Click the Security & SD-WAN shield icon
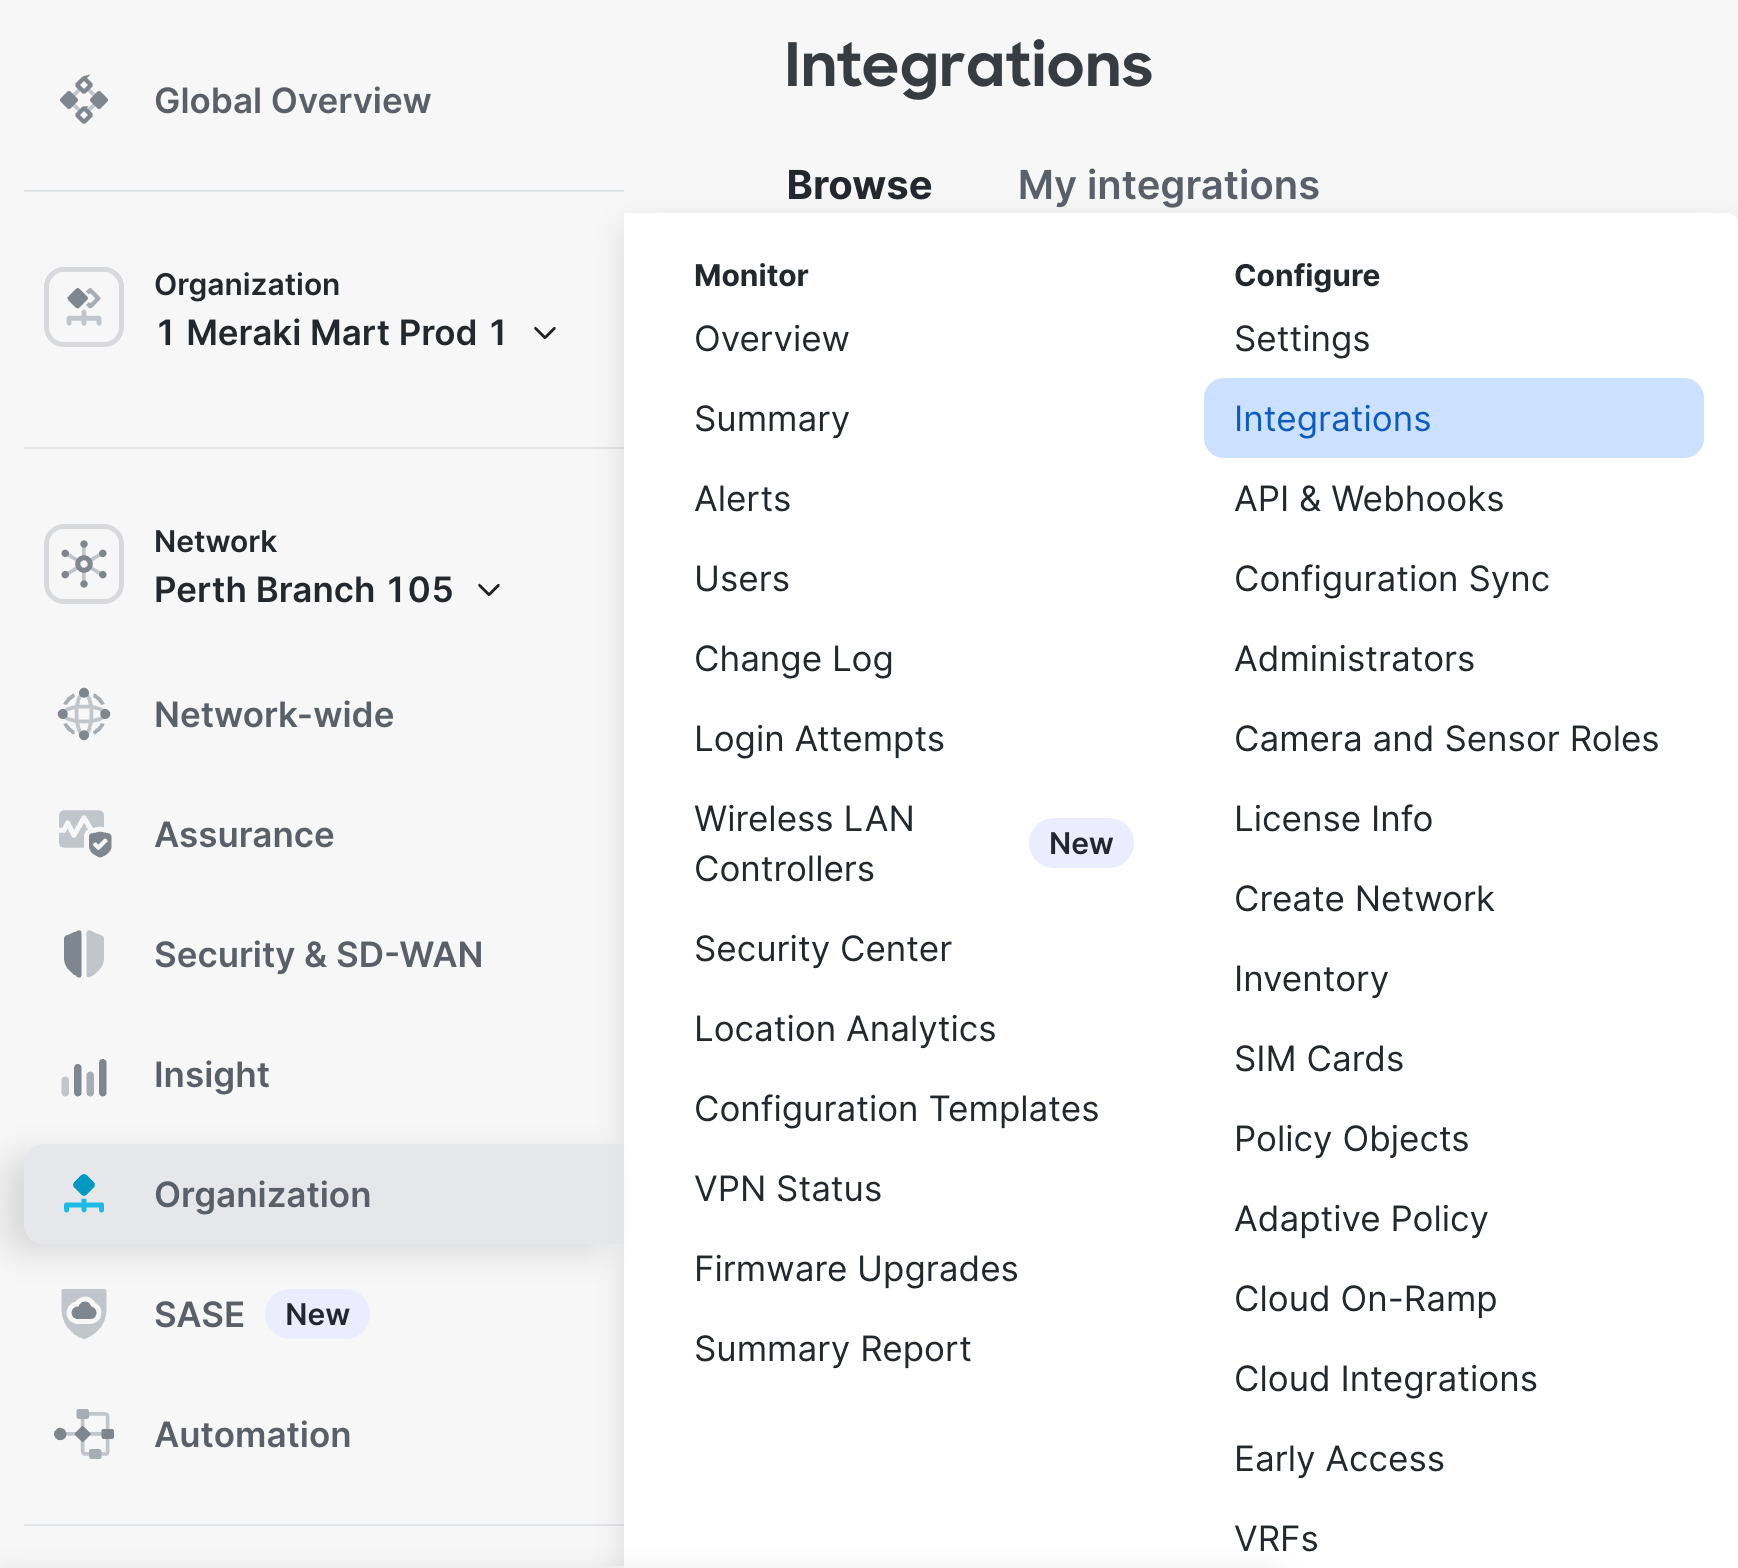 click(84, 954)
